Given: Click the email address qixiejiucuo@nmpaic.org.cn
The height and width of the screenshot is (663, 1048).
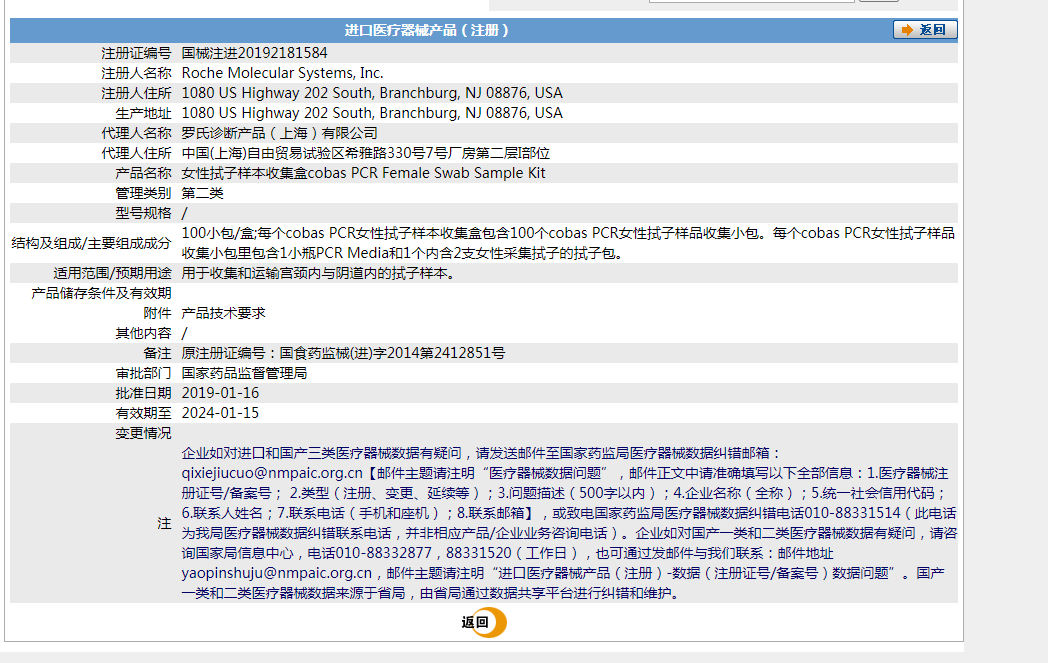Looking at the screenshot, I should point(272,473).
